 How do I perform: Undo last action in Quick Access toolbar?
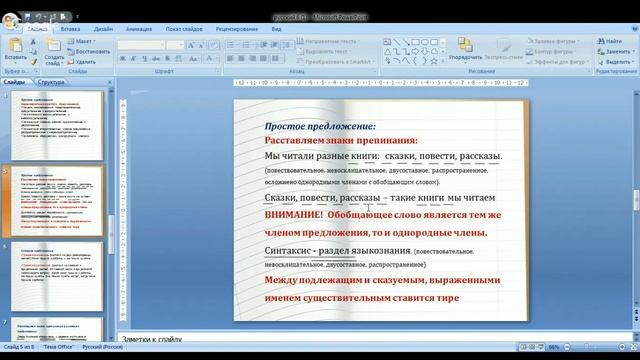[x=39, y=17]
